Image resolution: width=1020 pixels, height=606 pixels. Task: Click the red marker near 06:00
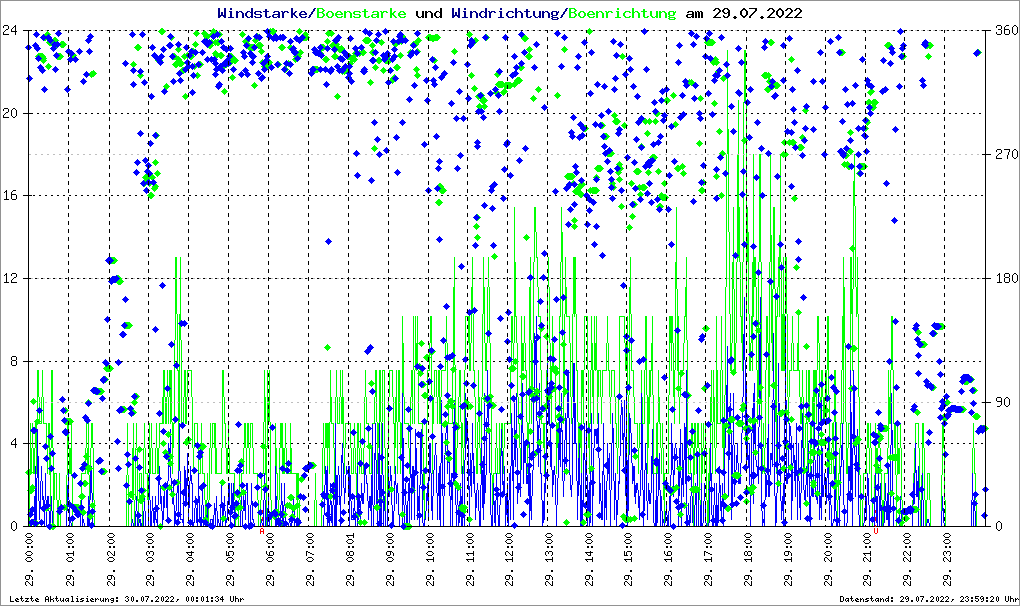coord(263,532)
